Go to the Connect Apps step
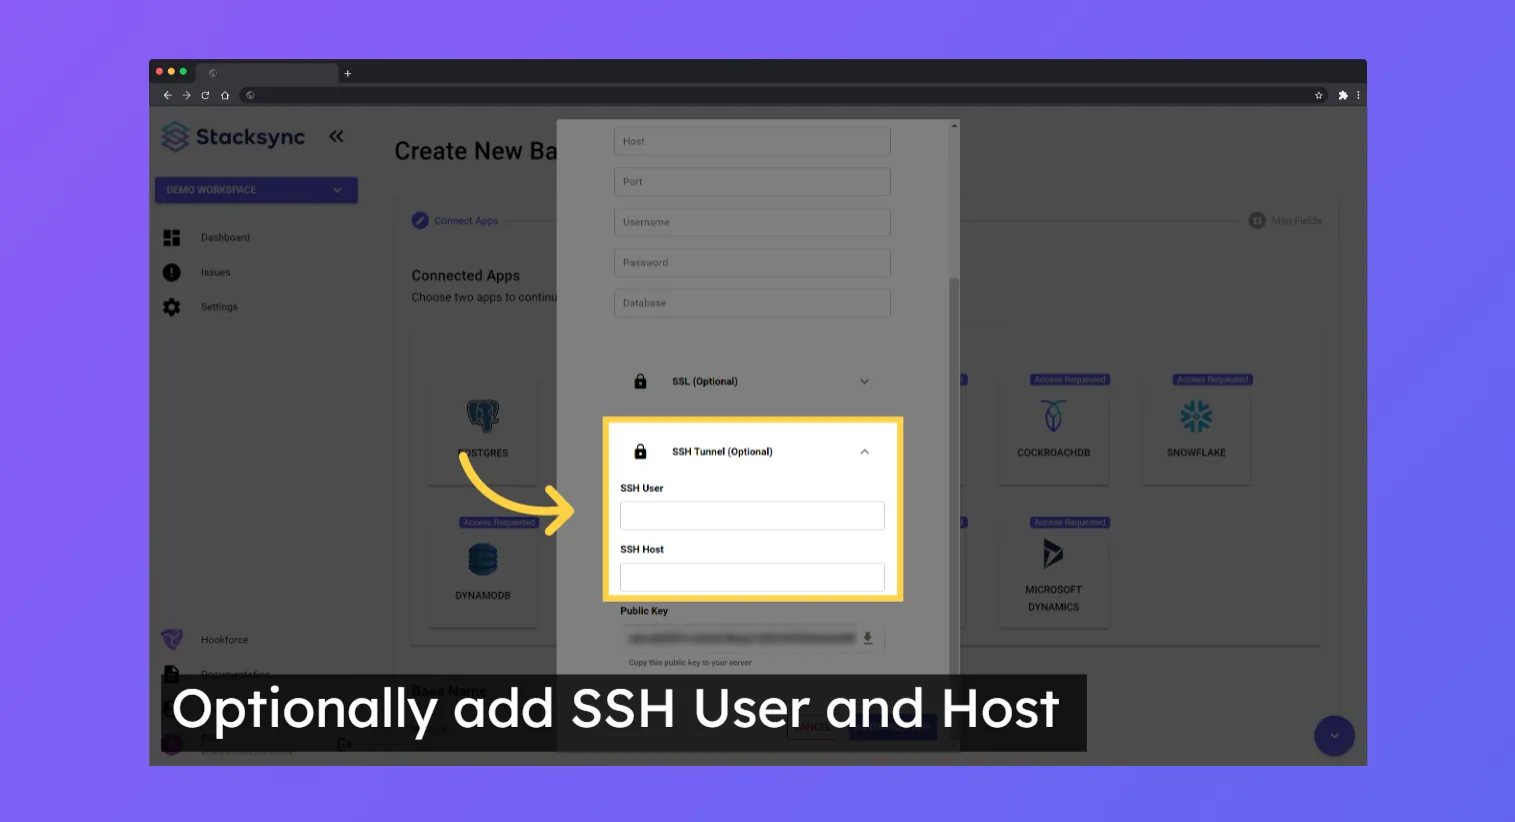Image resolution: width=1515 pixels, height=822 pixels. 455,221
